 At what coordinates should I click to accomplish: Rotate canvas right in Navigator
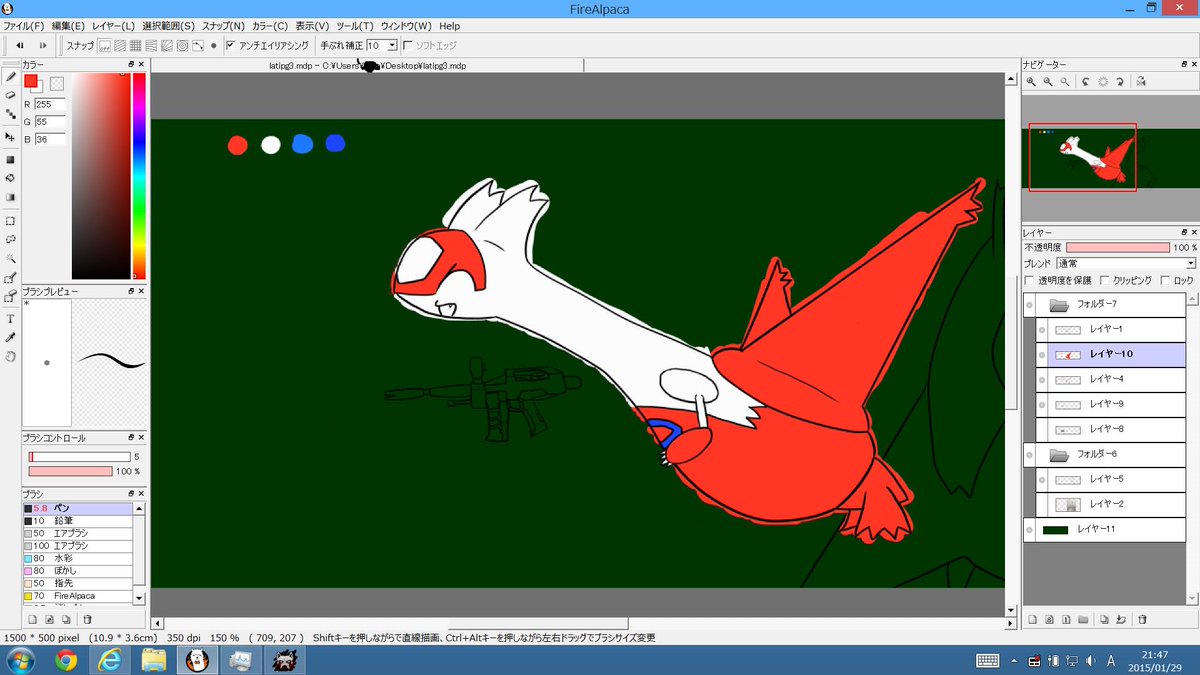(x=1120, y=82)
